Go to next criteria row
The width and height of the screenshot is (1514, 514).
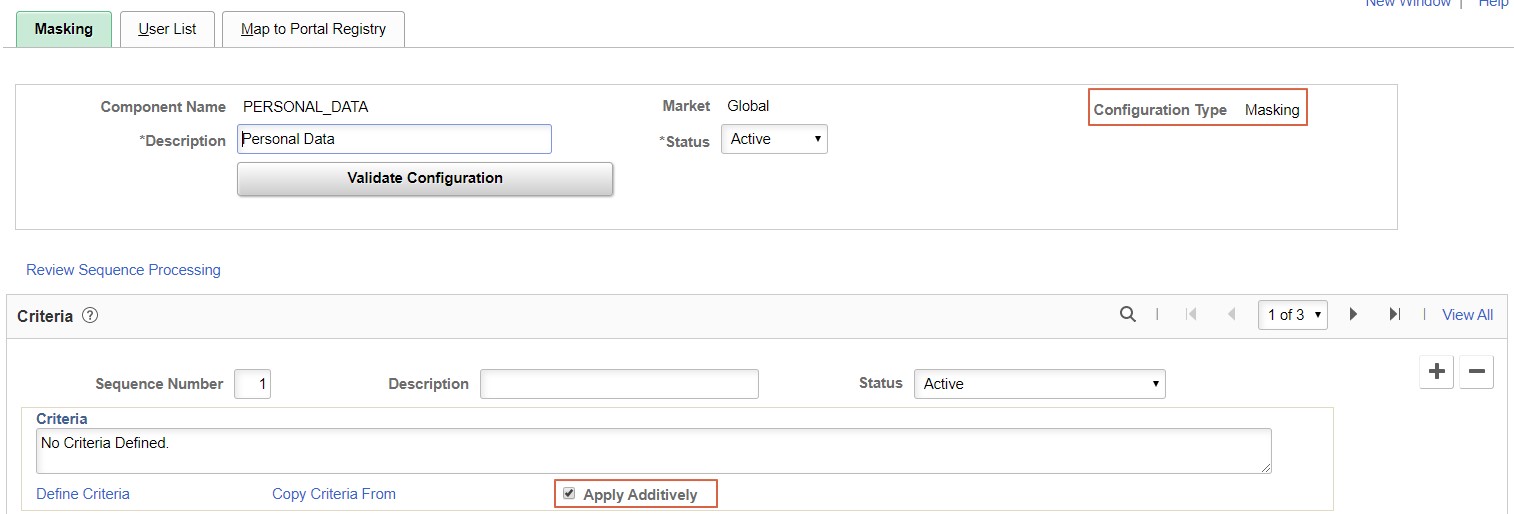tap(1353, 314)
